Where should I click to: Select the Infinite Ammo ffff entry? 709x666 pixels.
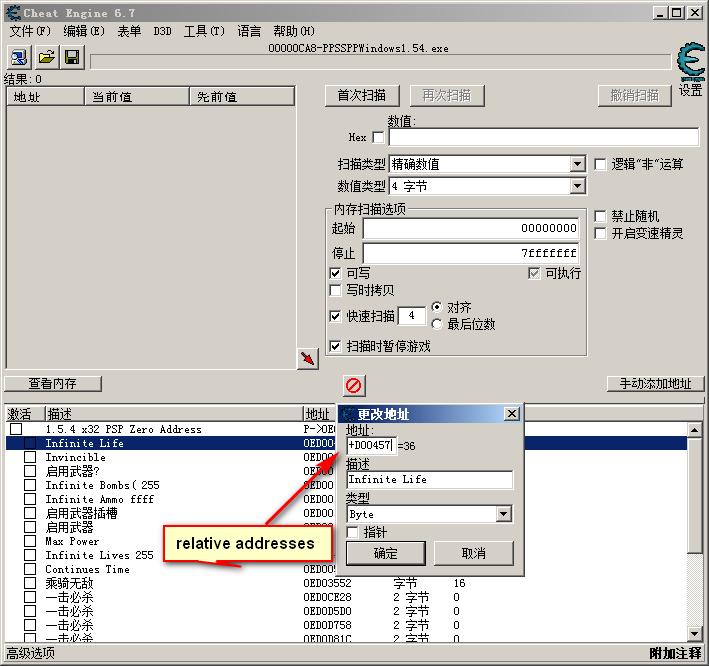(x=99, y=499)
